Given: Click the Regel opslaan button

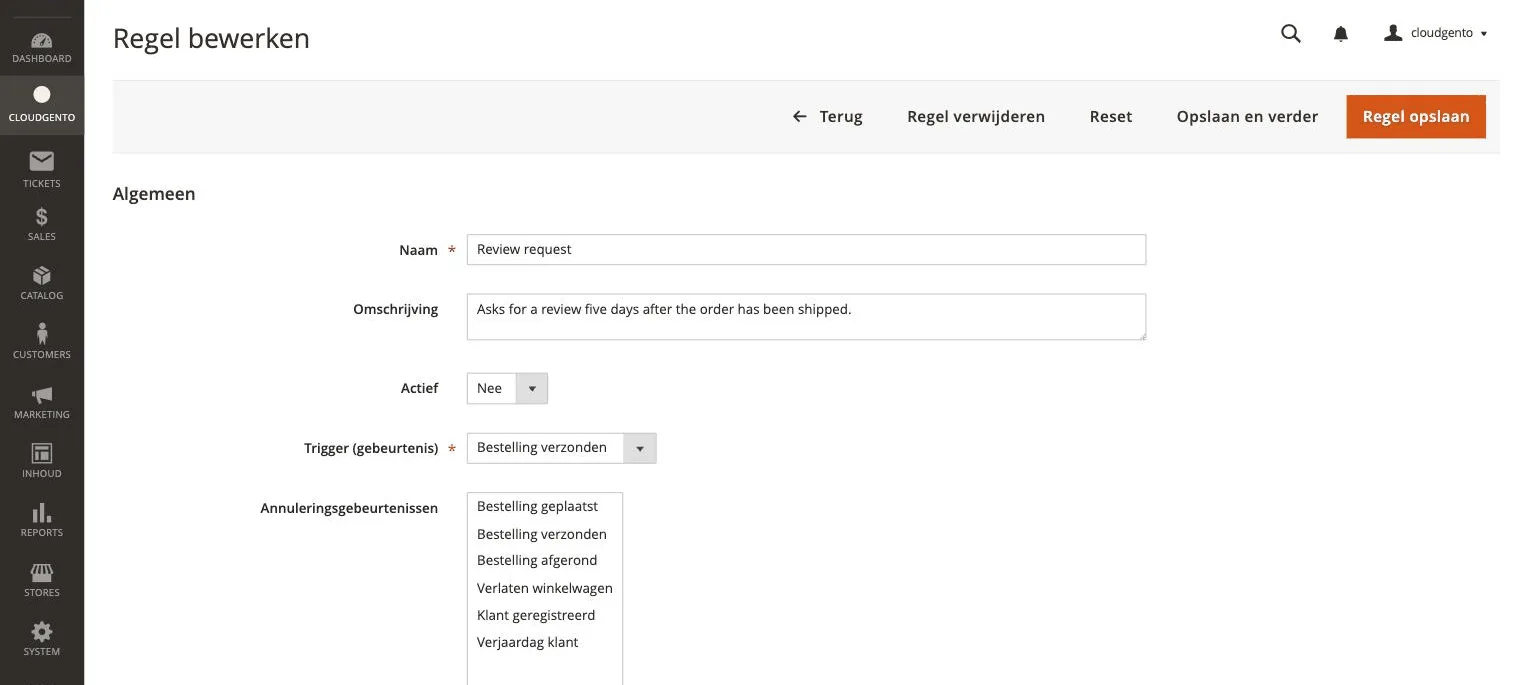Looking at the screenshot, I should tap(1416, 117).
